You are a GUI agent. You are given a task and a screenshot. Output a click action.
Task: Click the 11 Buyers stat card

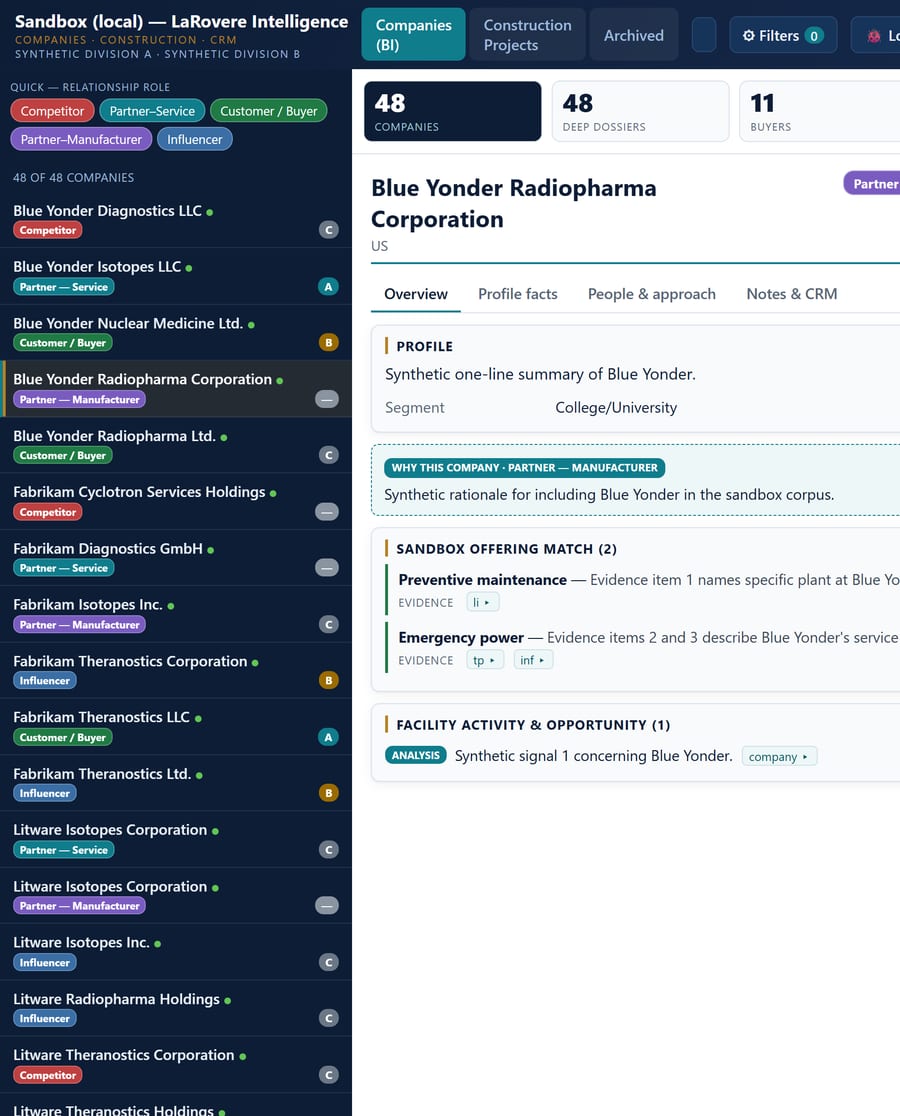point(820,112)
